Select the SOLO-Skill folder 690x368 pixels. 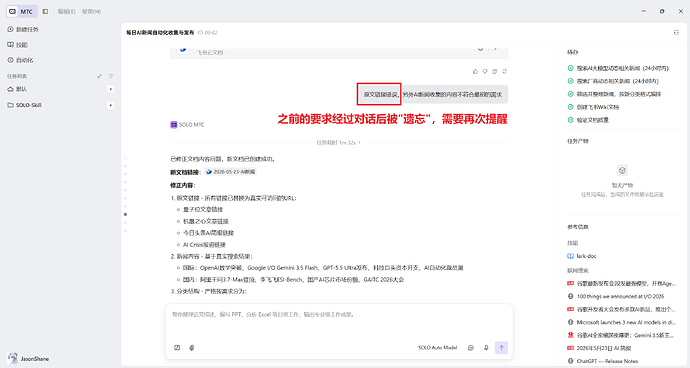[x=25, y=105]
